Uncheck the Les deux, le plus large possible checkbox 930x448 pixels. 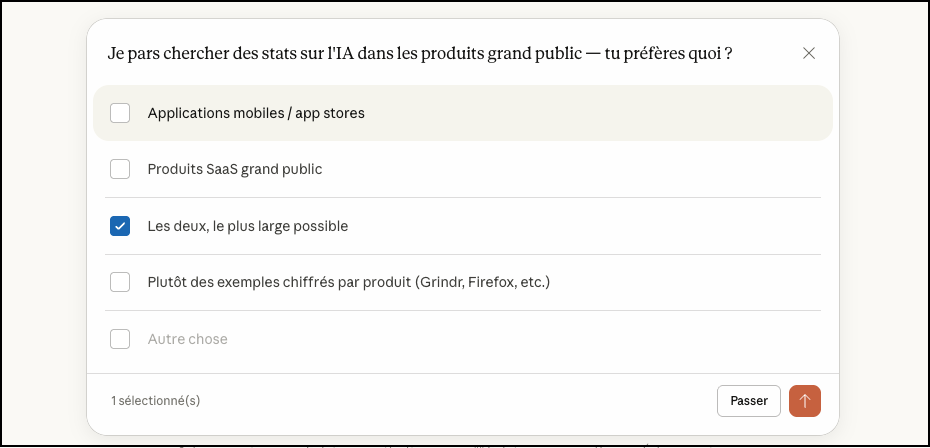point(120,226)
